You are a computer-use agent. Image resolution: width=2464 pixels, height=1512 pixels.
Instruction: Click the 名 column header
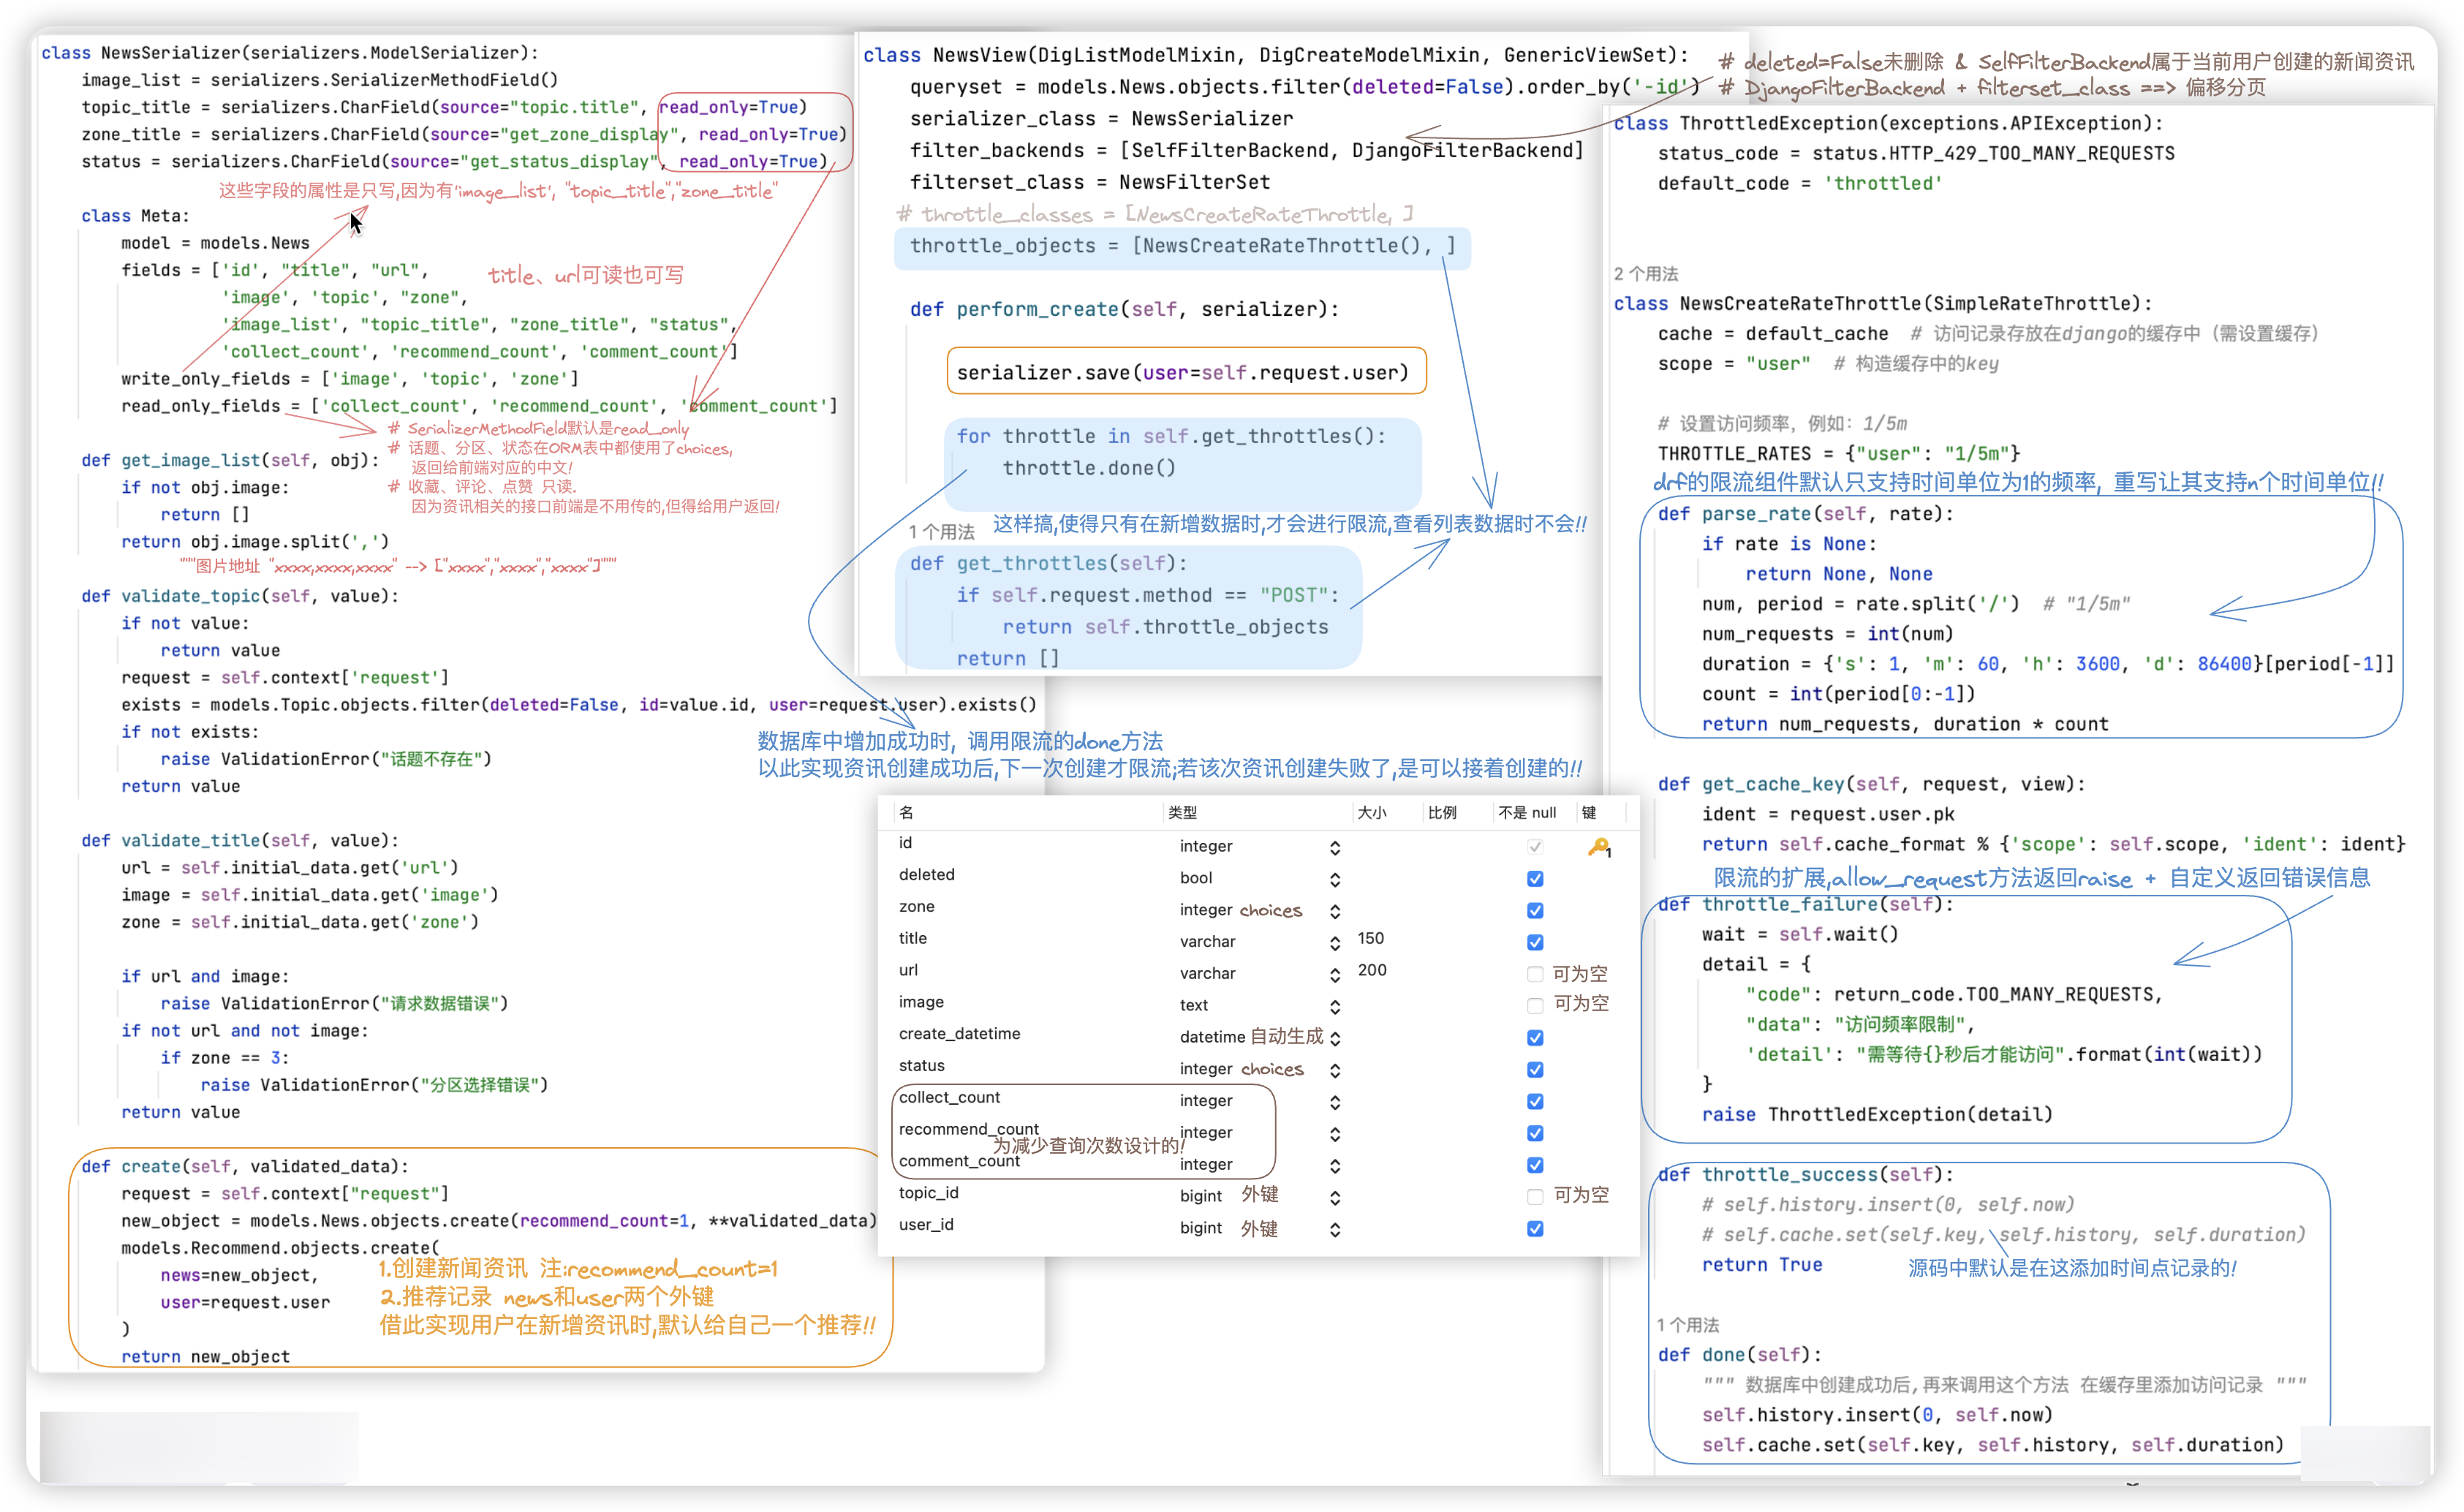[x=906, y=812]
